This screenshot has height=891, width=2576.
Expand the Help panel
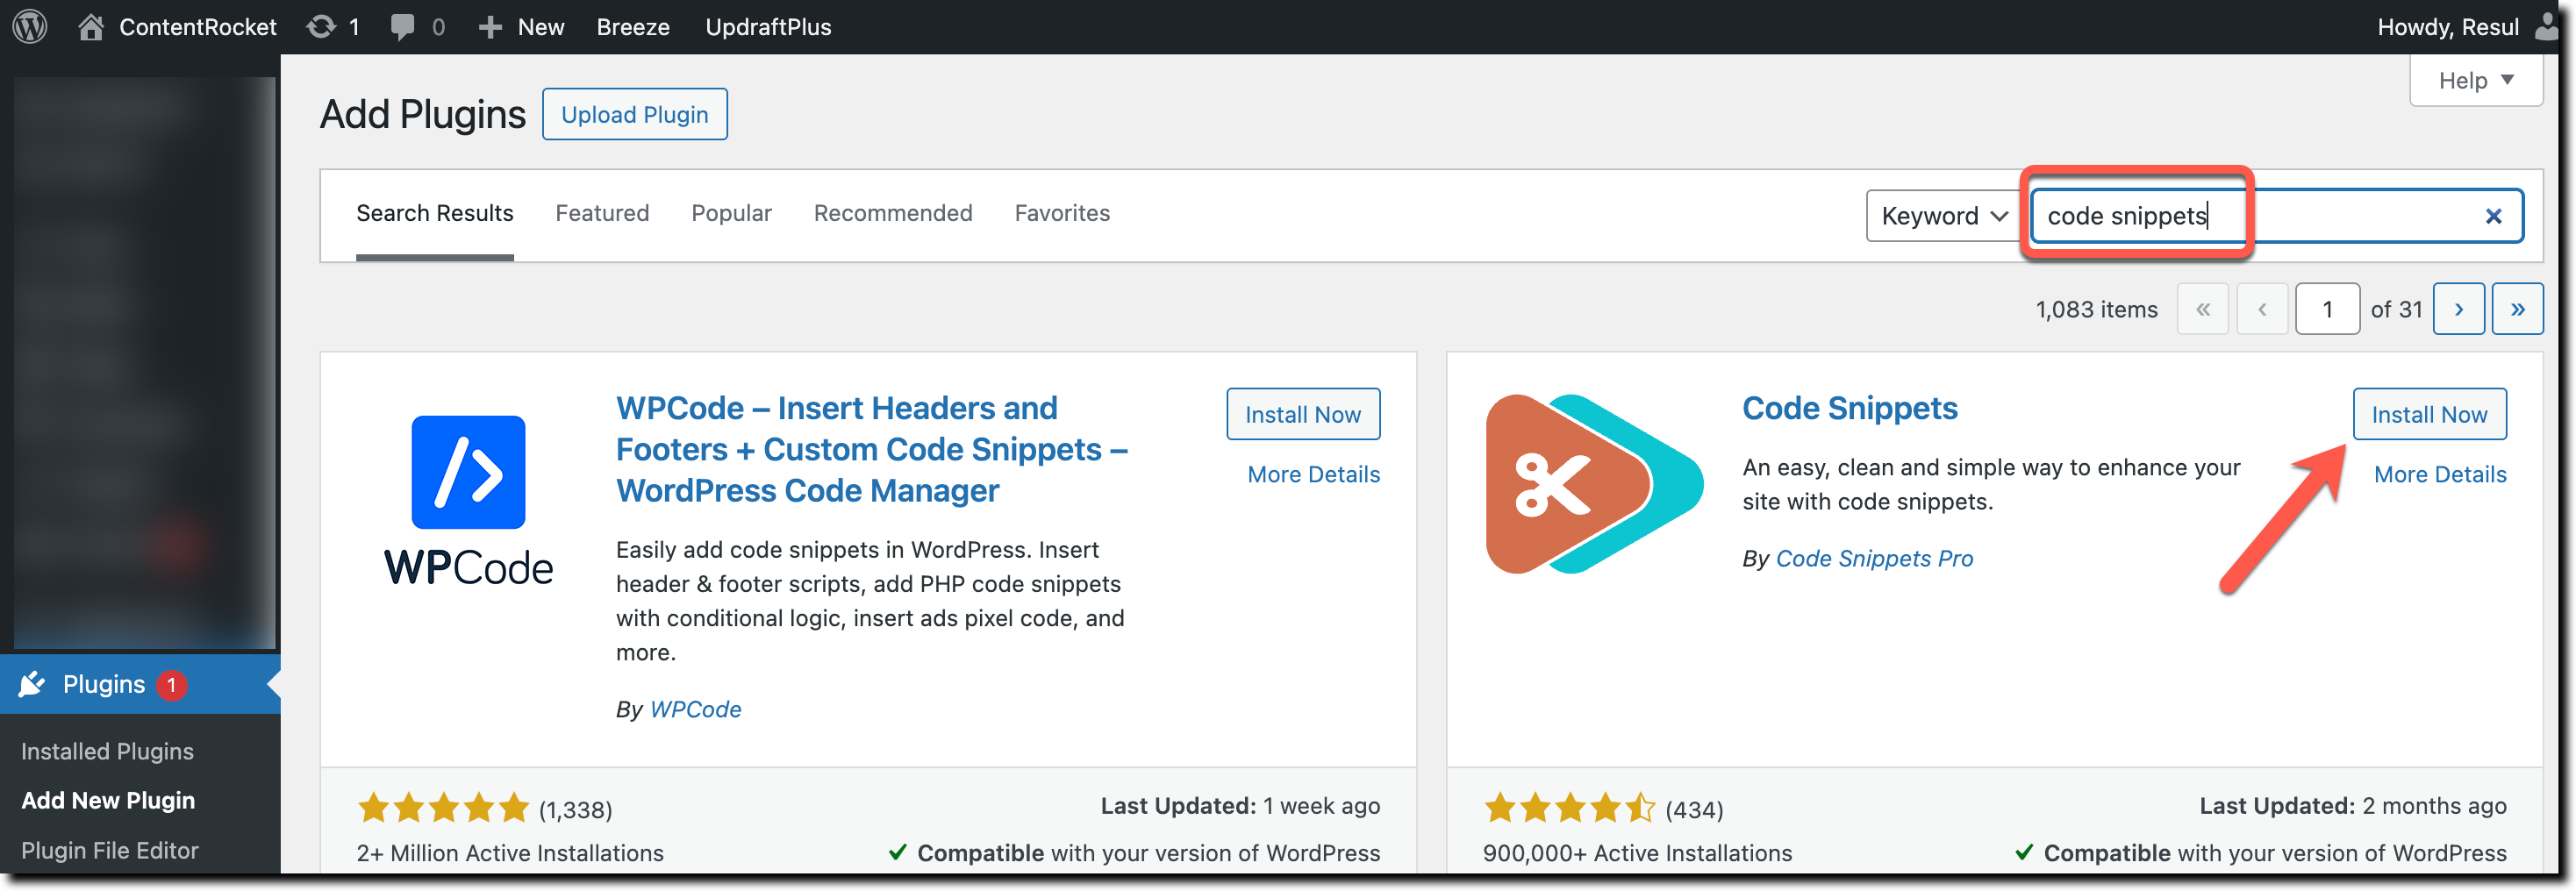tap(2475, 80)
